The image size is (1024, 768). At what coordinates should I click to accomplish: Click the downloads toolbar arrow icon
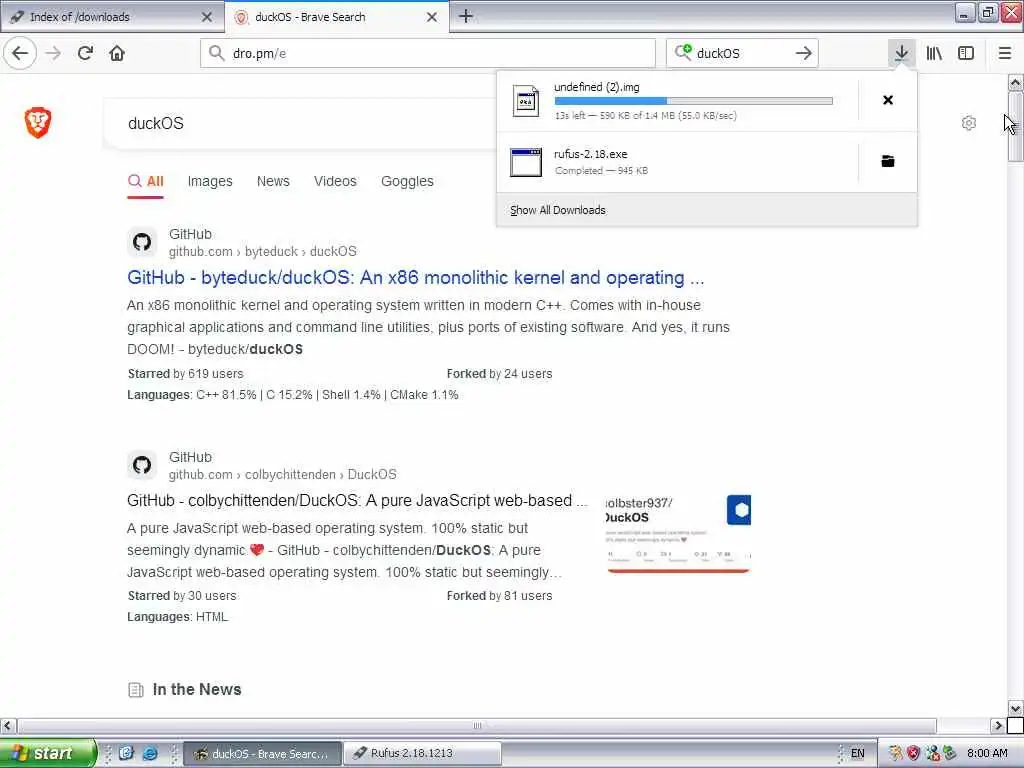click(x=901, y=53)
